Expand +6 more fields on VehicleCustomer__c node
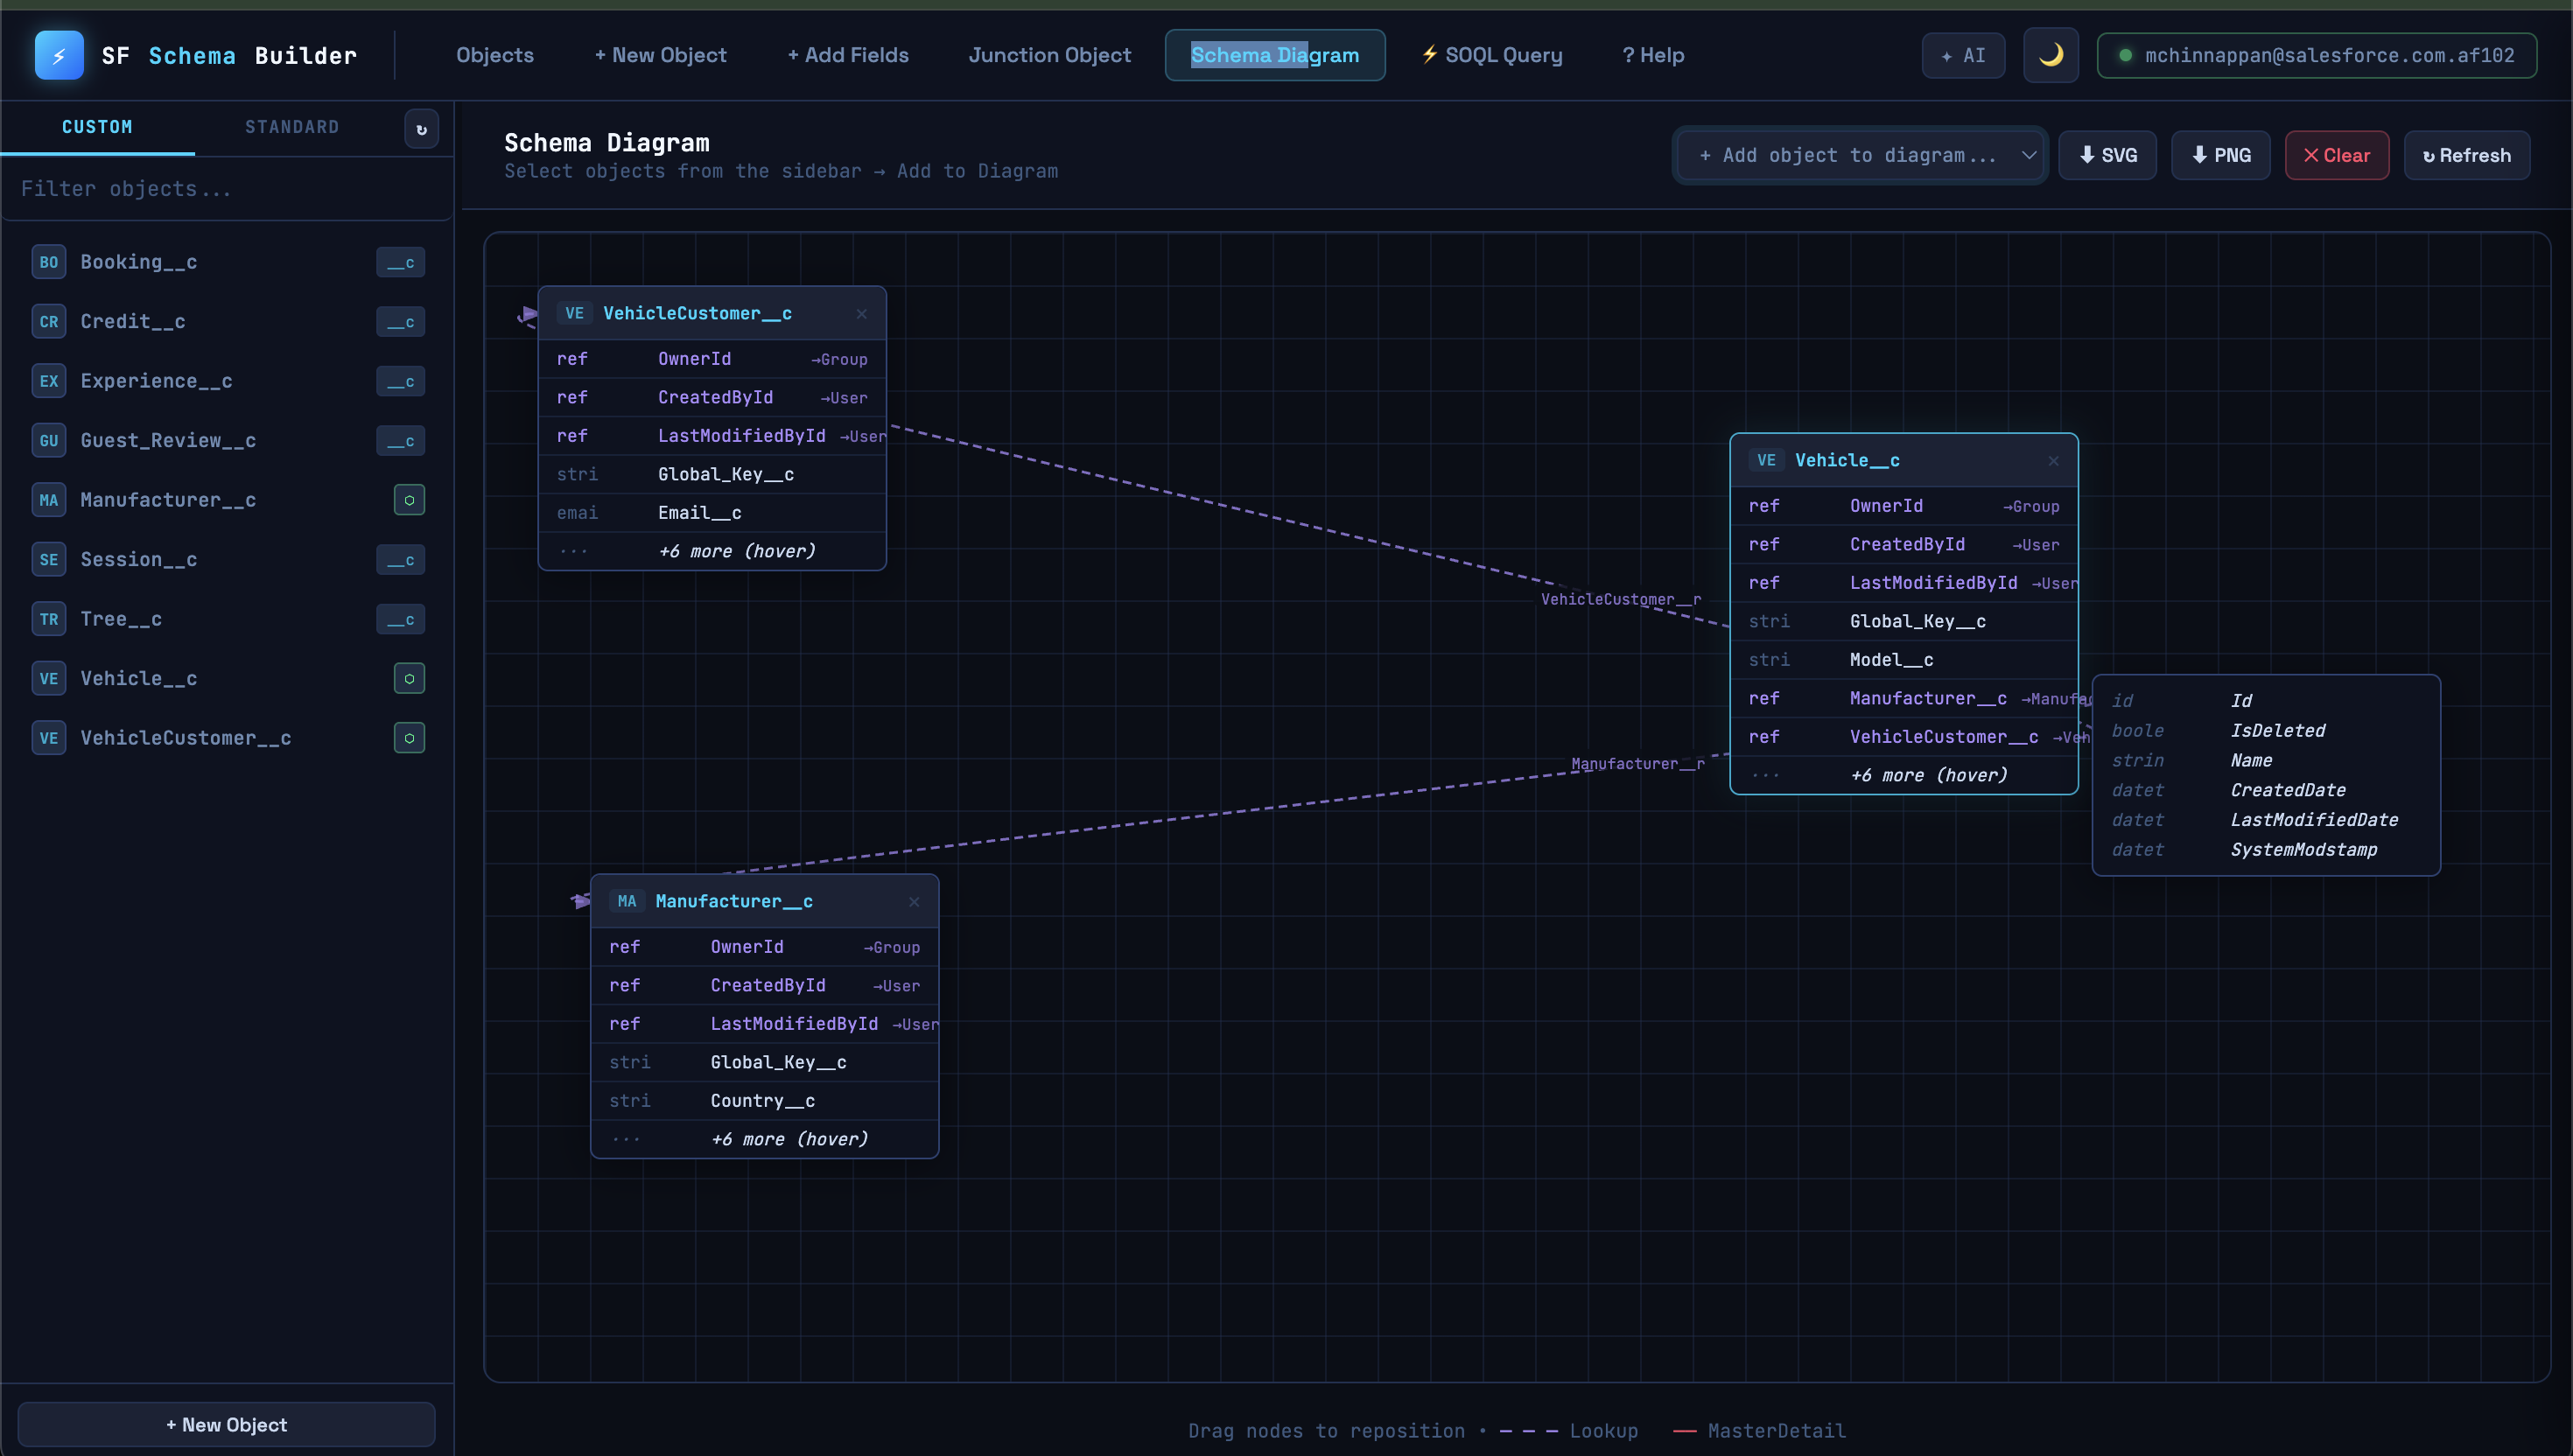 (712, 551)
